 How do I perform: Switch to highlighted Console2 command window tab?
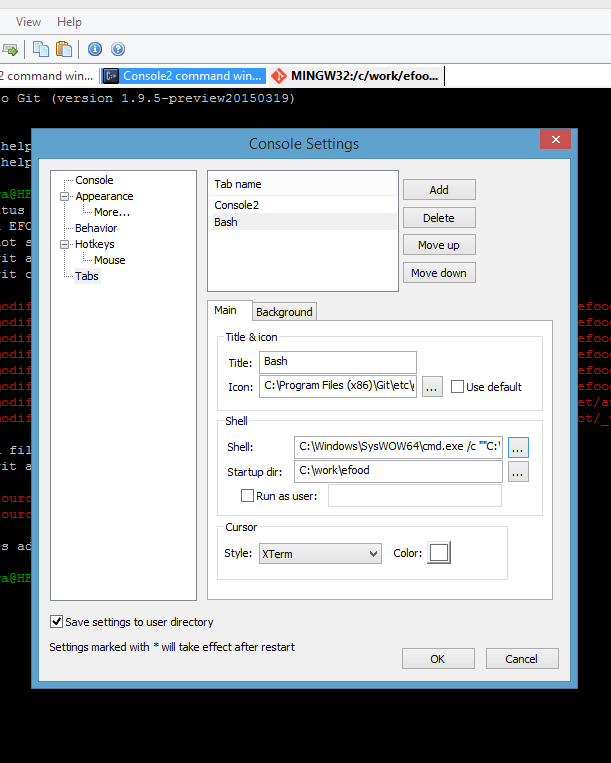point(185,76)
